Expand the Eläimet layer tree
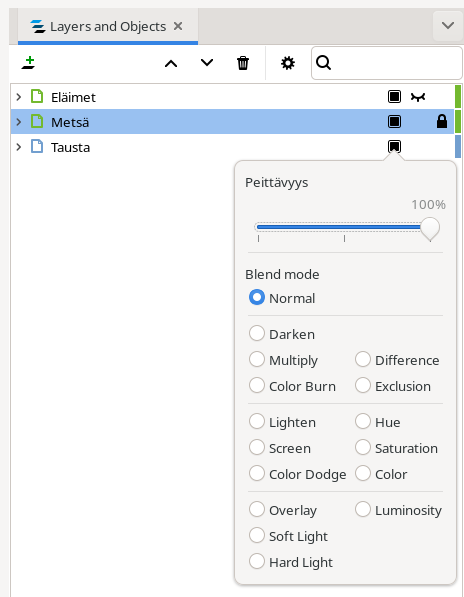The width and height of the screenshot is (464, 597). coord(19,97)
